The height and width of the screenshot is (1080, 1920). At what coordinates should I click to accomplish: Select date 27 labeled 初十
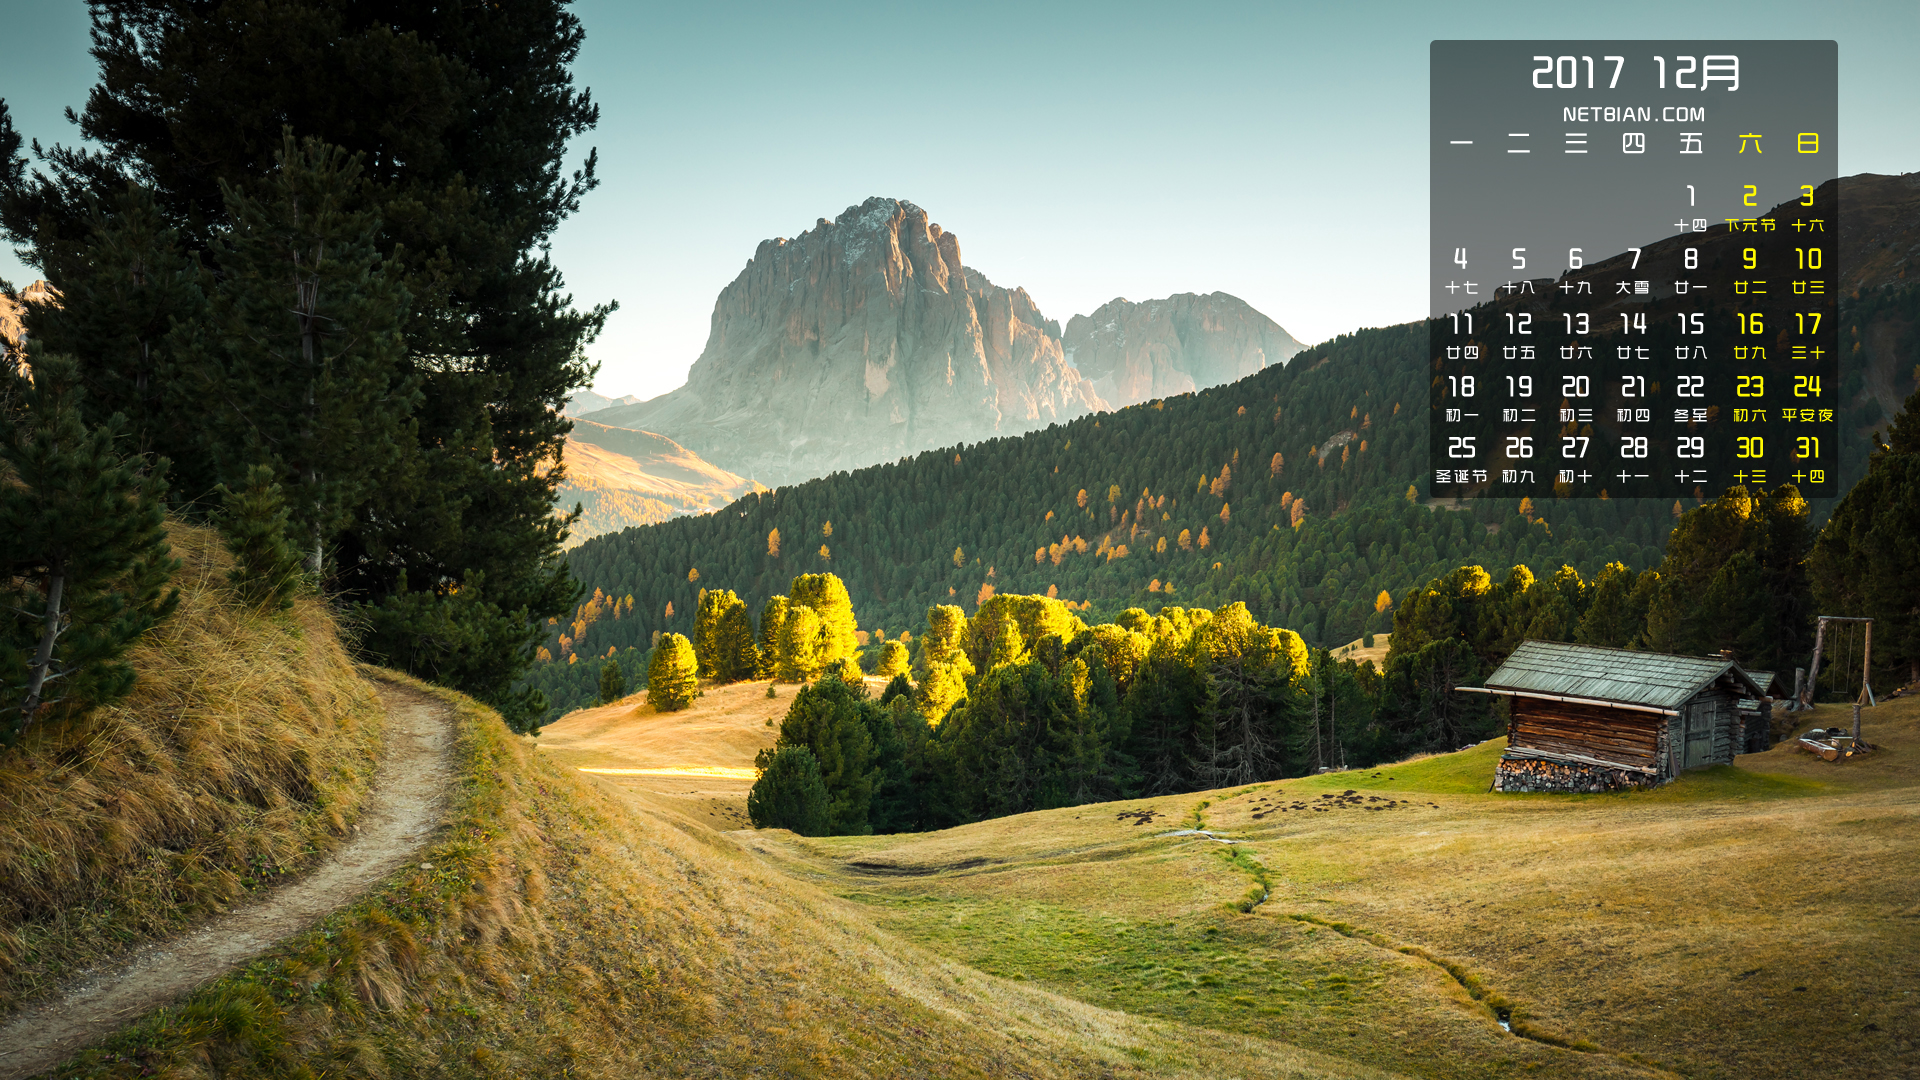[1576, 459]
